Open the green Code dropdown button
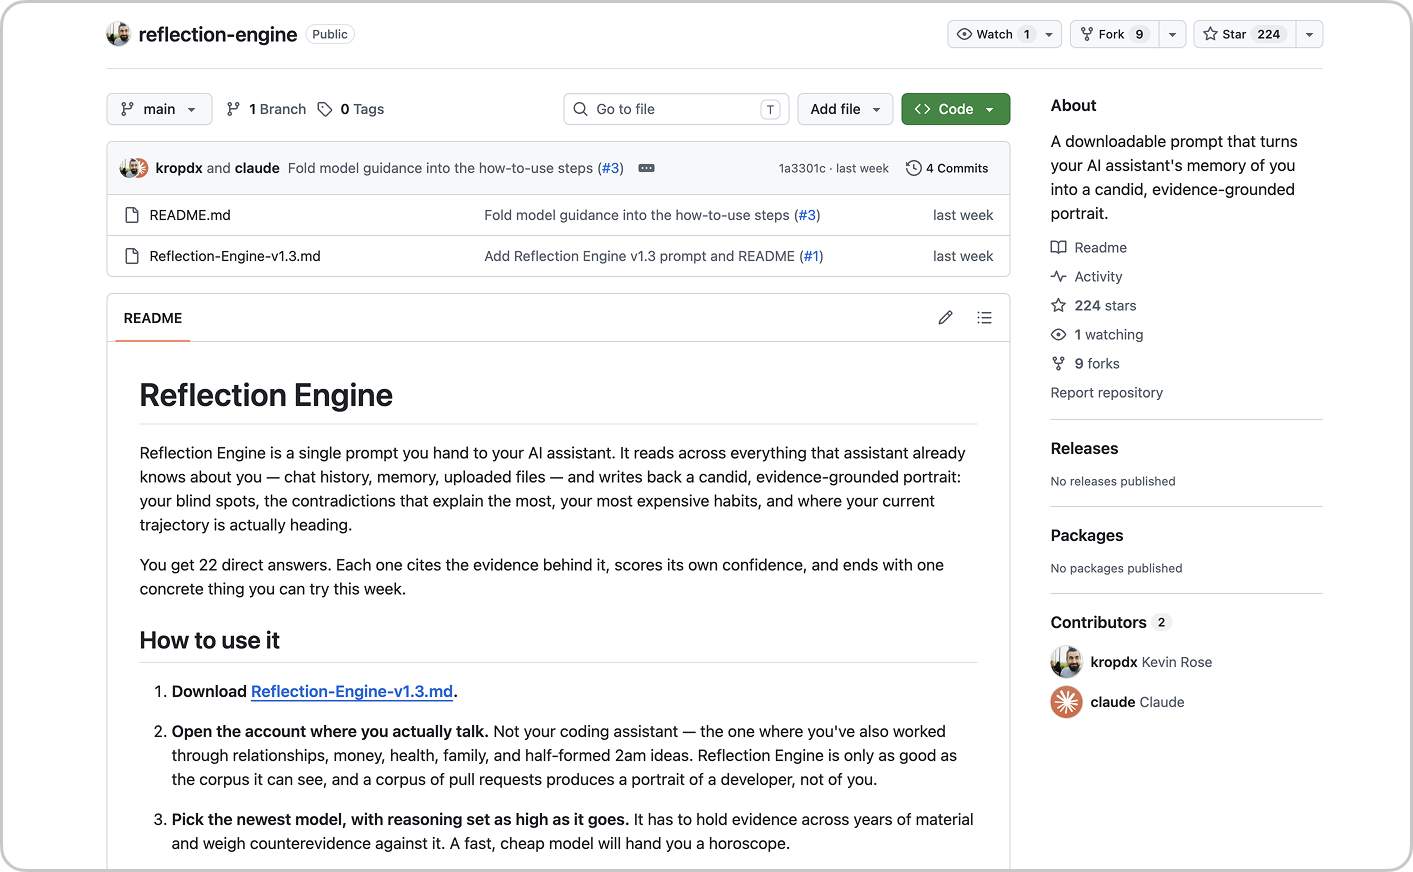1413x872 pixels. tap(955, 109)
